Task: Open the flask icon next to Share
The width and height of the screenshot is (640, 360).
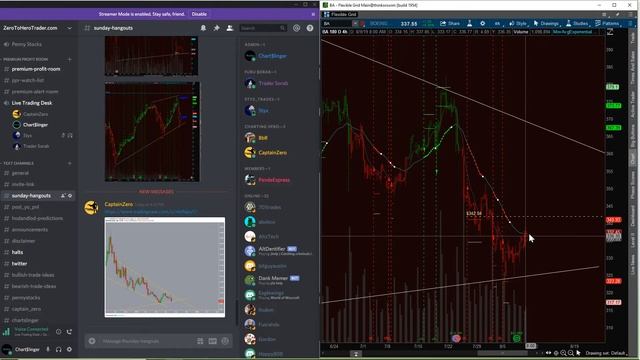Action: click(469, 23)
